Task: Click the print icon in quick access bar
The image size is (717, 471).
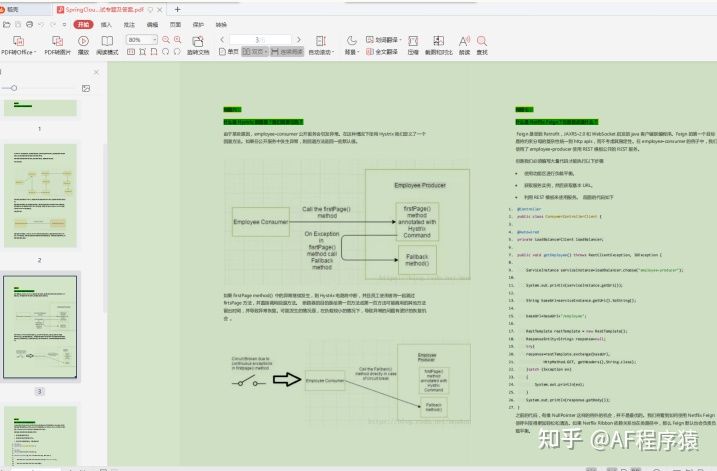Action: (x=29, y=24)
